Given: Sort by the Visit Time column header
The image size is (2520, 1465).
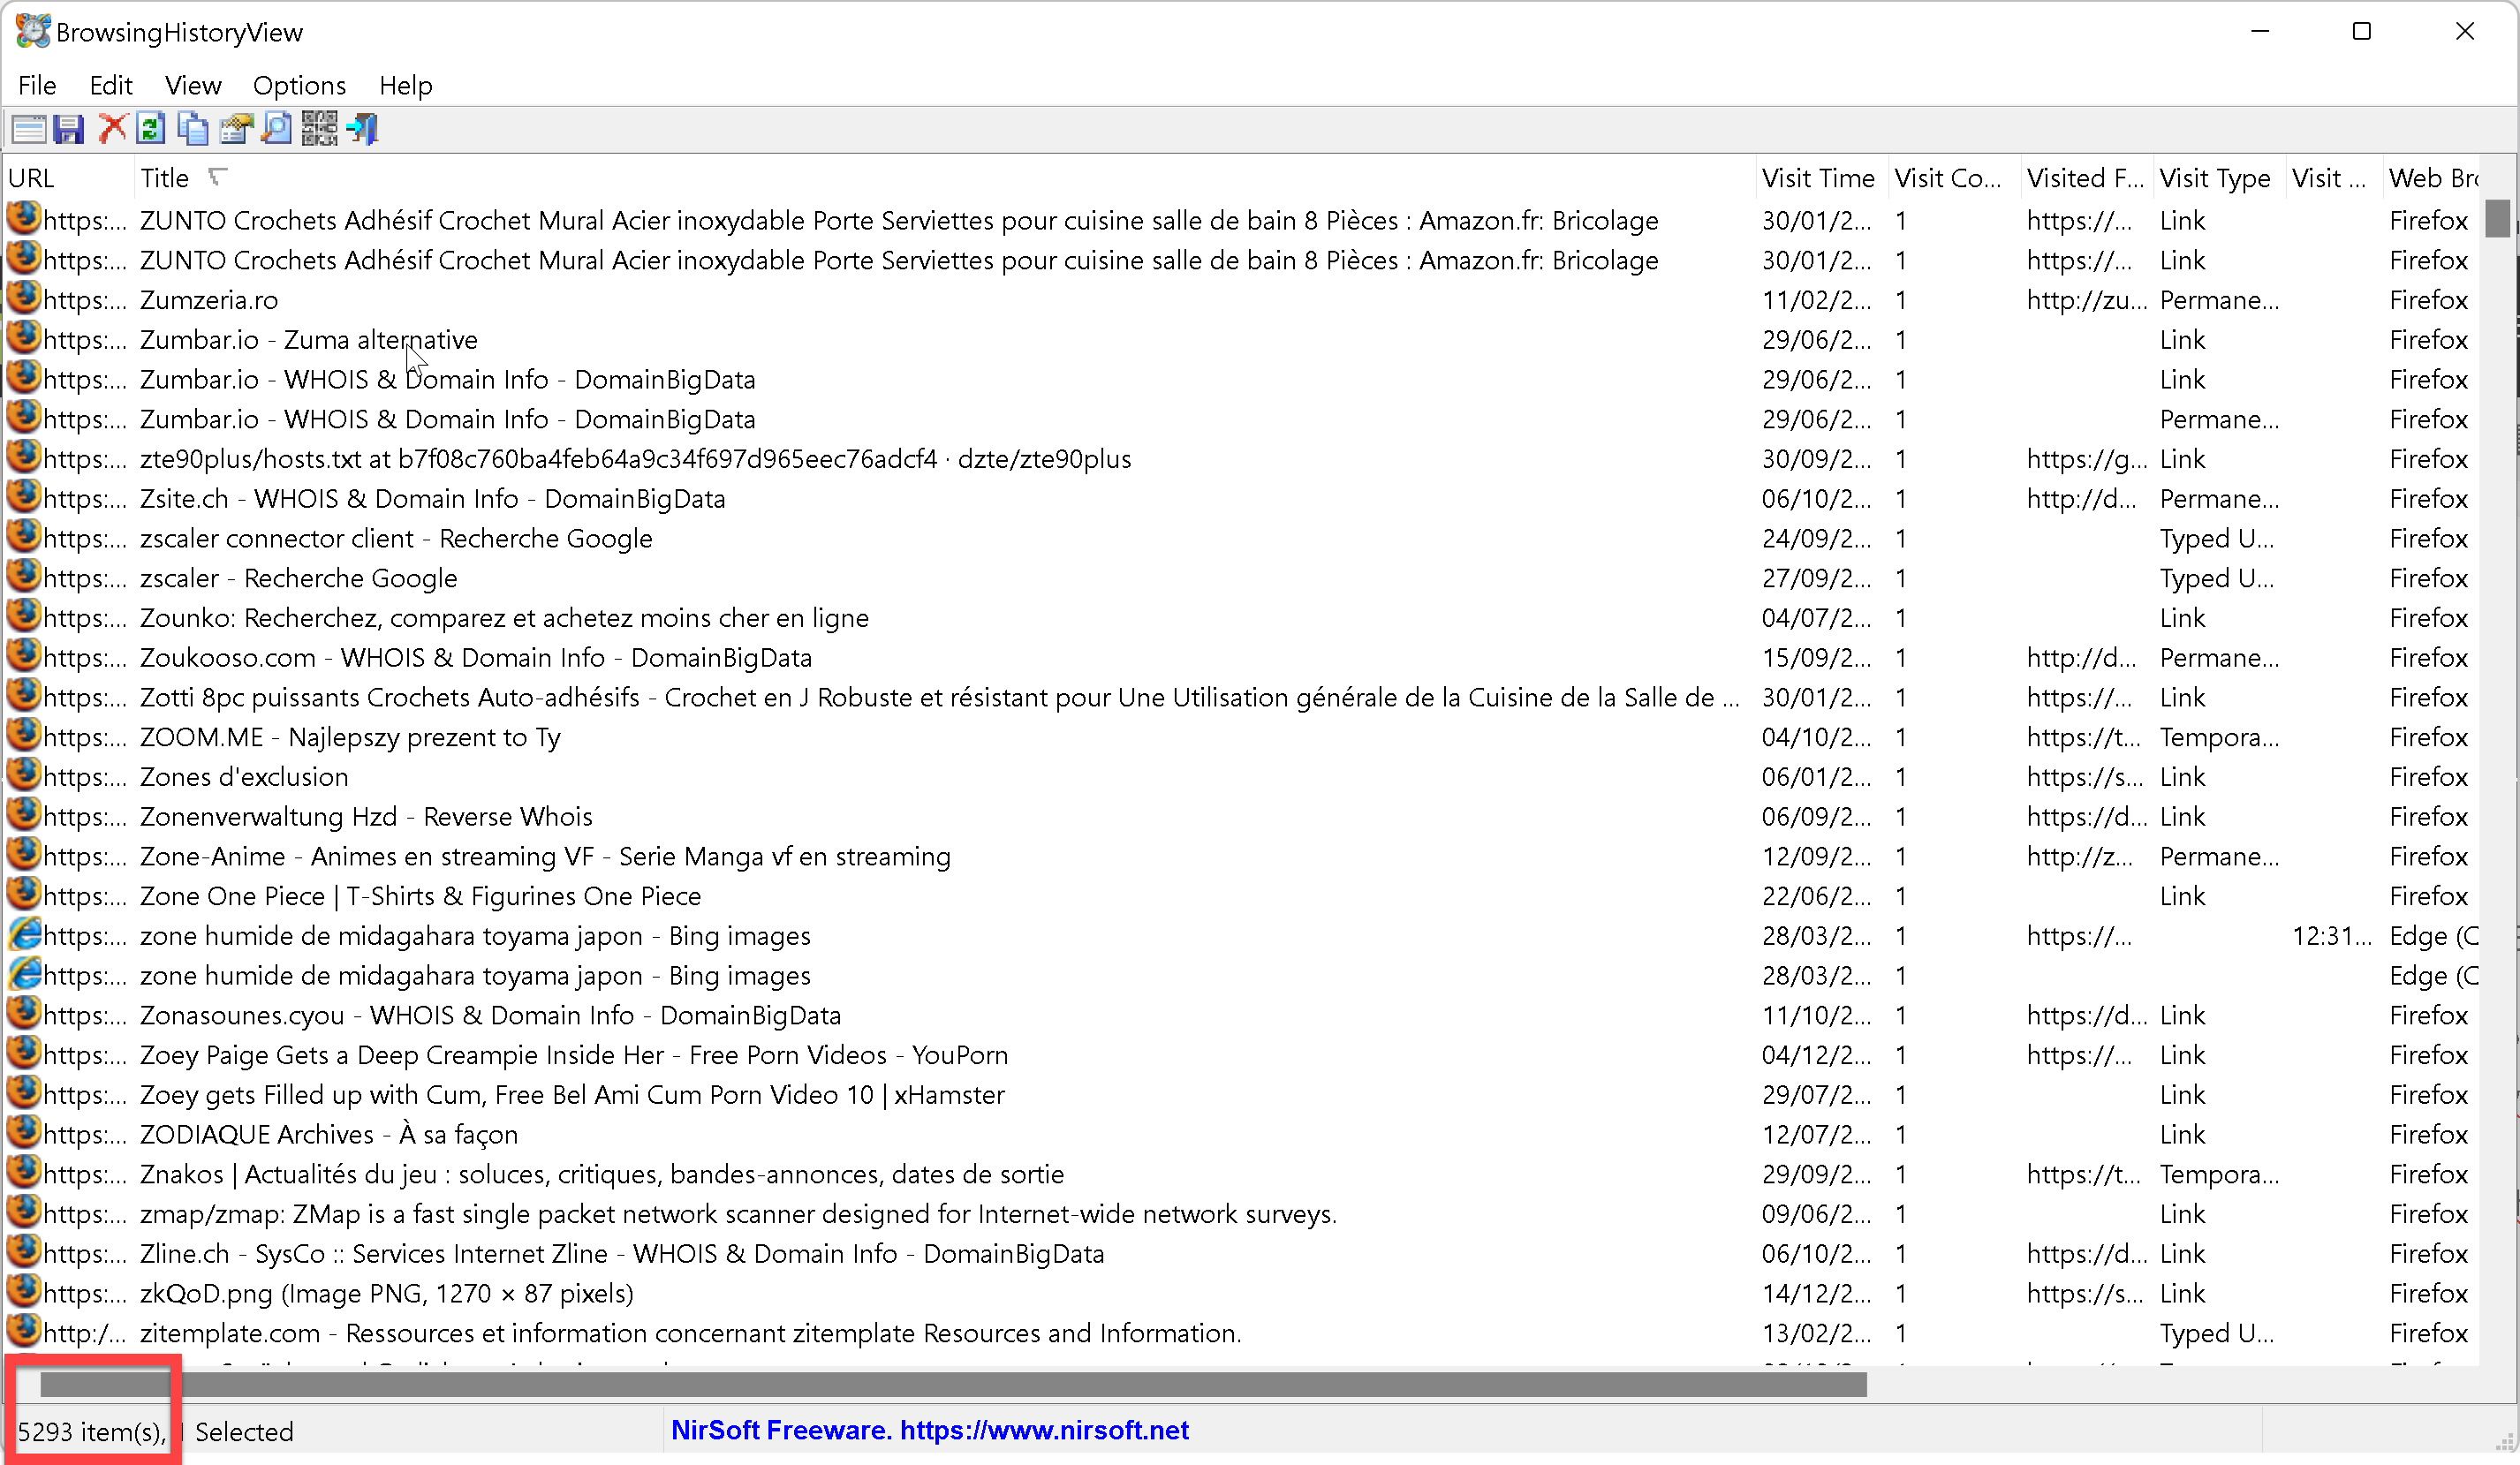Looking at the screenshot, I should point(1817,178).
